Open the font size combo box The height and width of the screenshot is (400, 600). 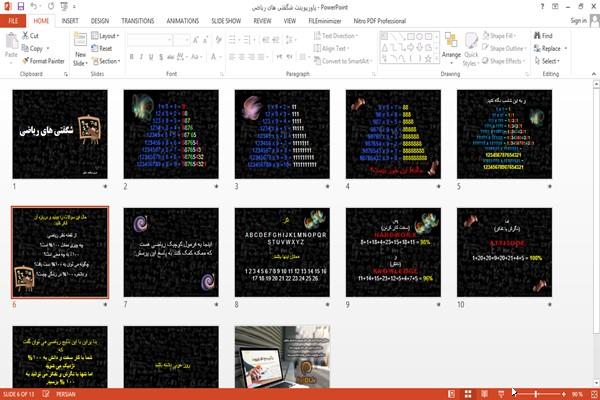[181, 40]
